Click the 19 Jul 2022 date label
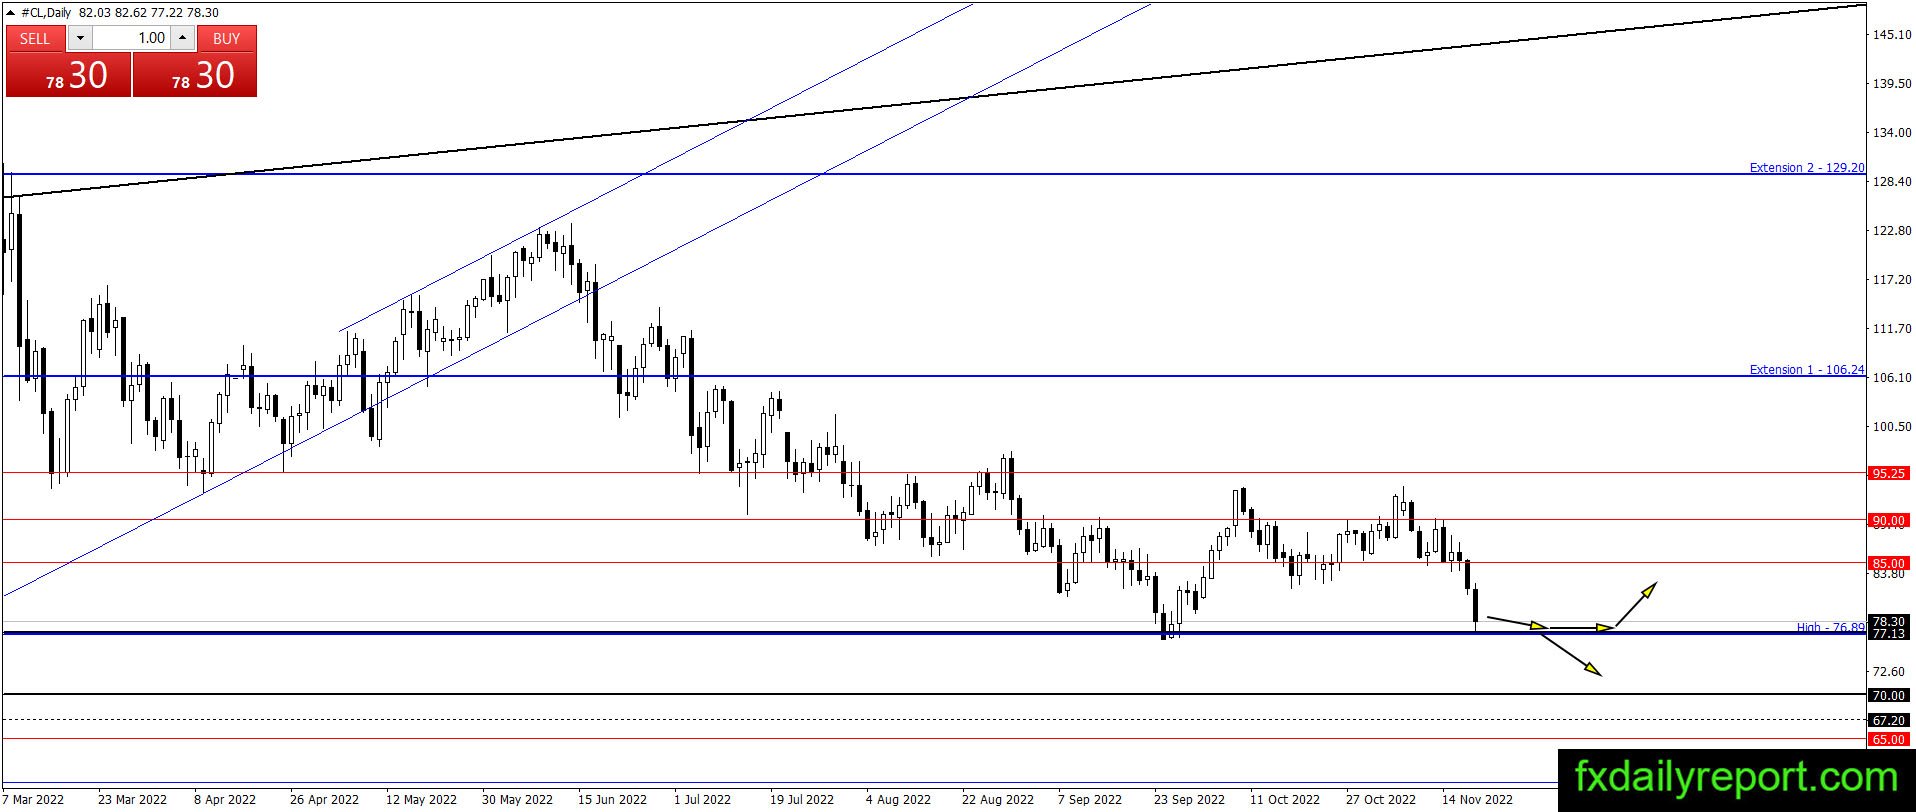Image resolution: width=1916 pixels, height=812 pixels. [802, 799]
